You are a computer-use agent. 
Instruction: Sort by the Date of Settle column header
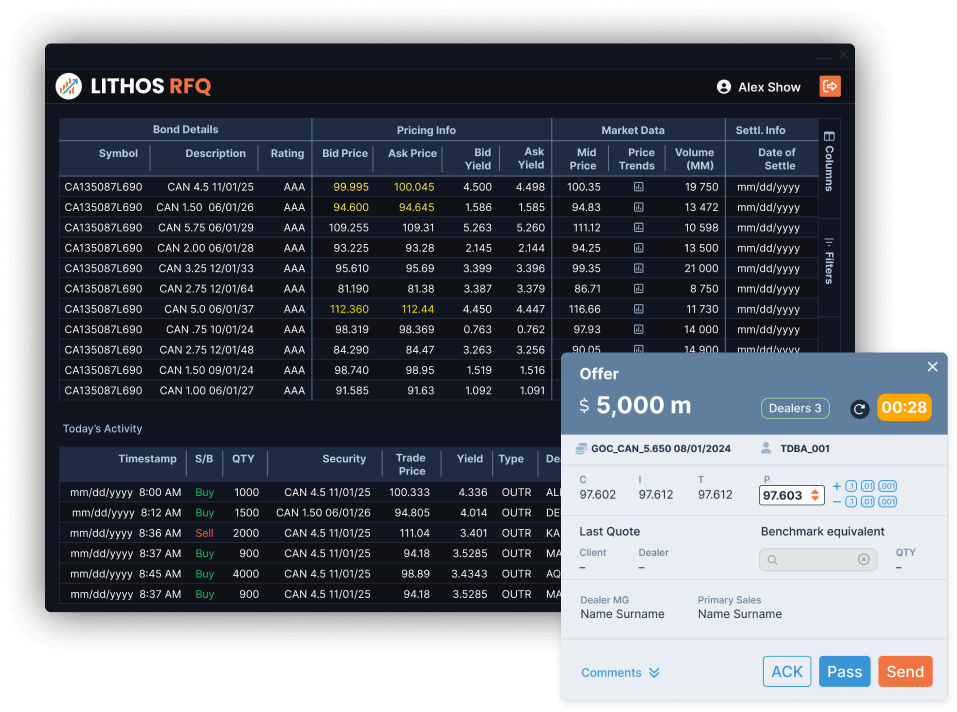[777, 159]
